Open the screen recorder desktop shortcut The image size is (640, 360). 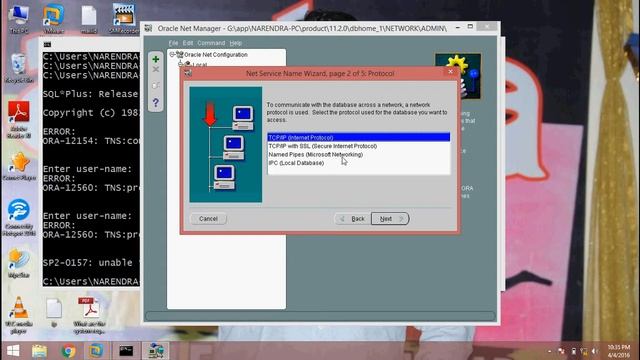click(x=123, y=18)
